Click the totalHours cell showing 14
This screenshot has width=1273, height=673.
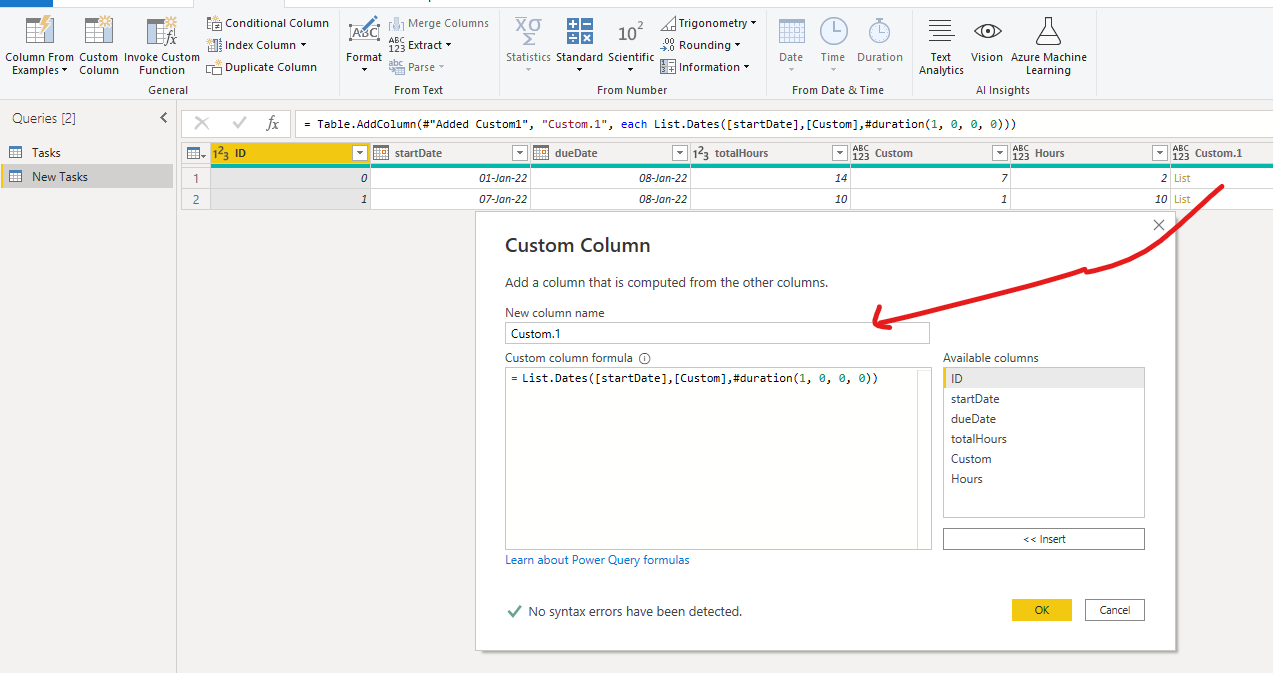tap(770, 178)
